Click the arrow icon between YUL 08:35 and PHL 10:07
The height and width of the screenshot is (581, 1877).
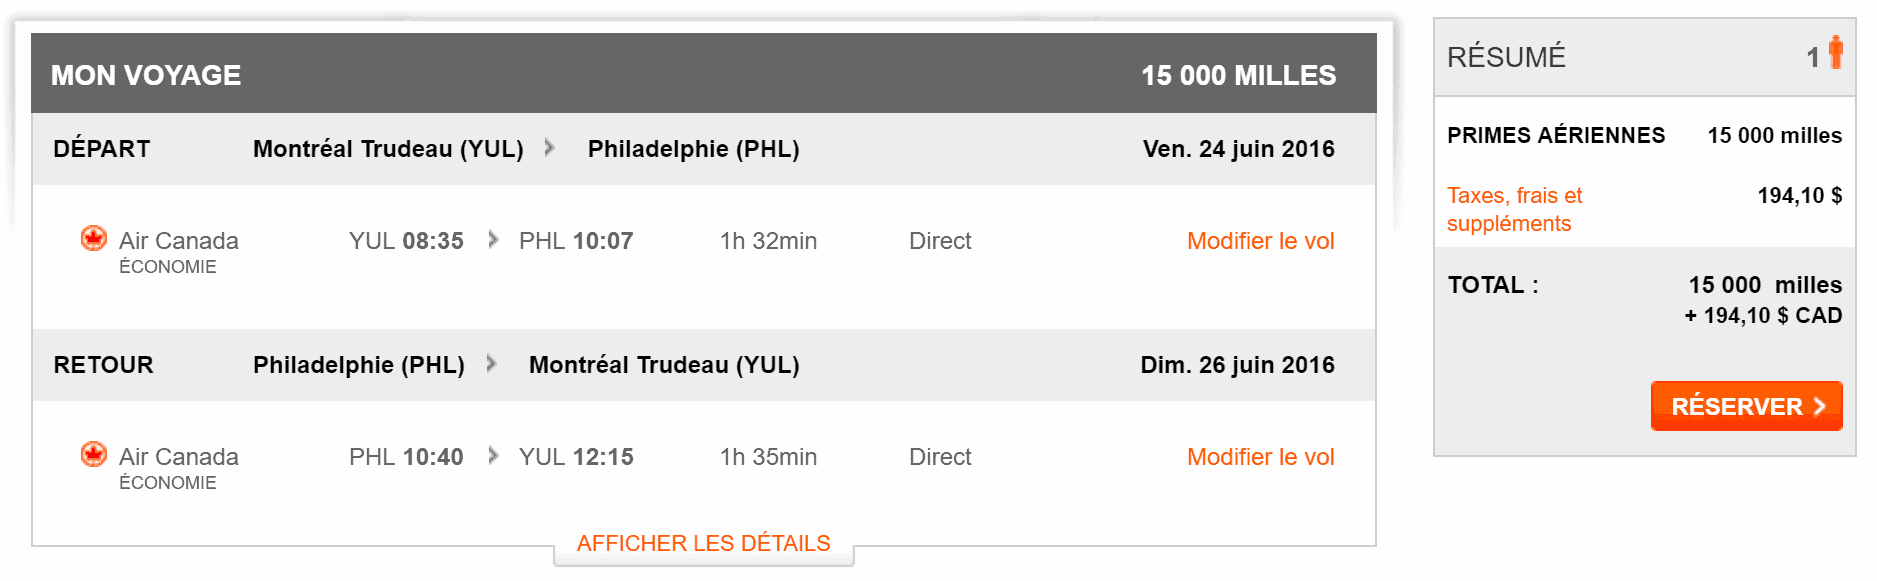492,240
